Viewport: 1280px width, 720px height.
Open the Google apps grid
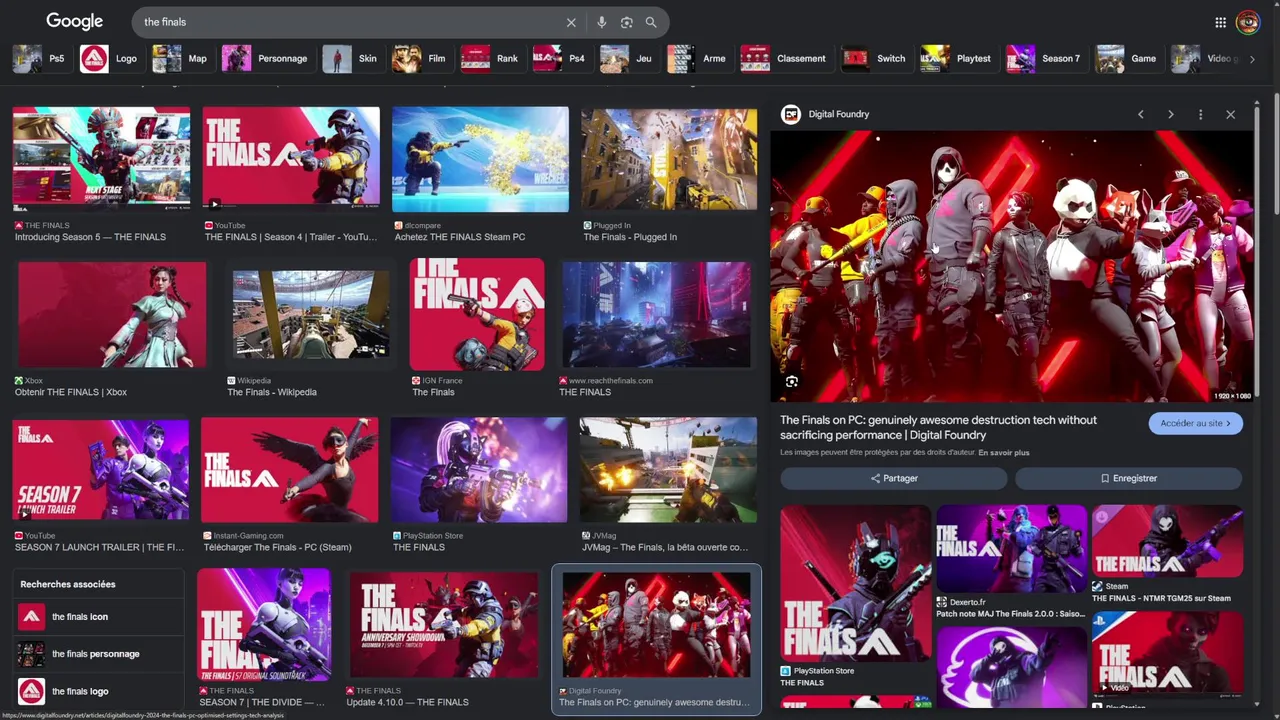tap(1220, 22)
